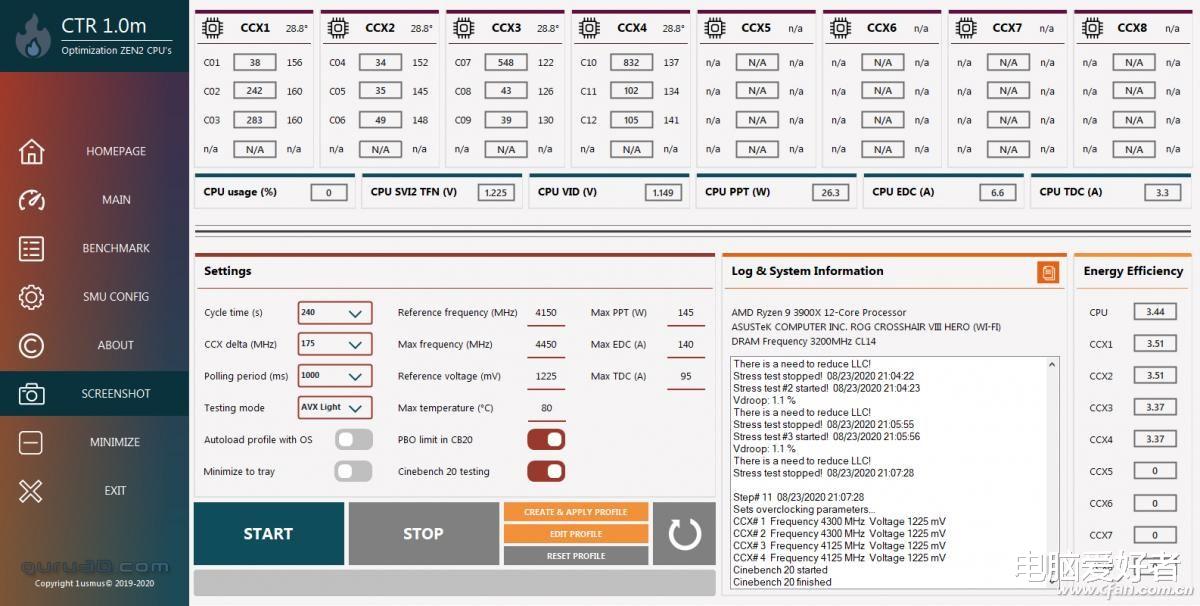Click the Max PPT value field
This screenshot has height=606, width=1200.
pos(685,313)
